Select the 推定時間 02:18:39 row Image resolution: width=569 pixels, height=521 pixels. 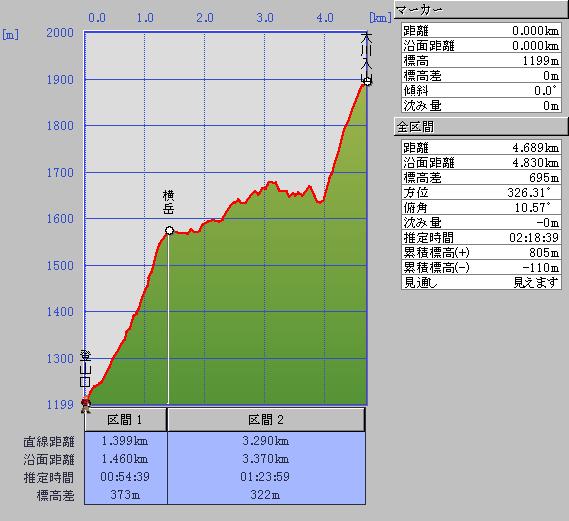coord(481,238)
